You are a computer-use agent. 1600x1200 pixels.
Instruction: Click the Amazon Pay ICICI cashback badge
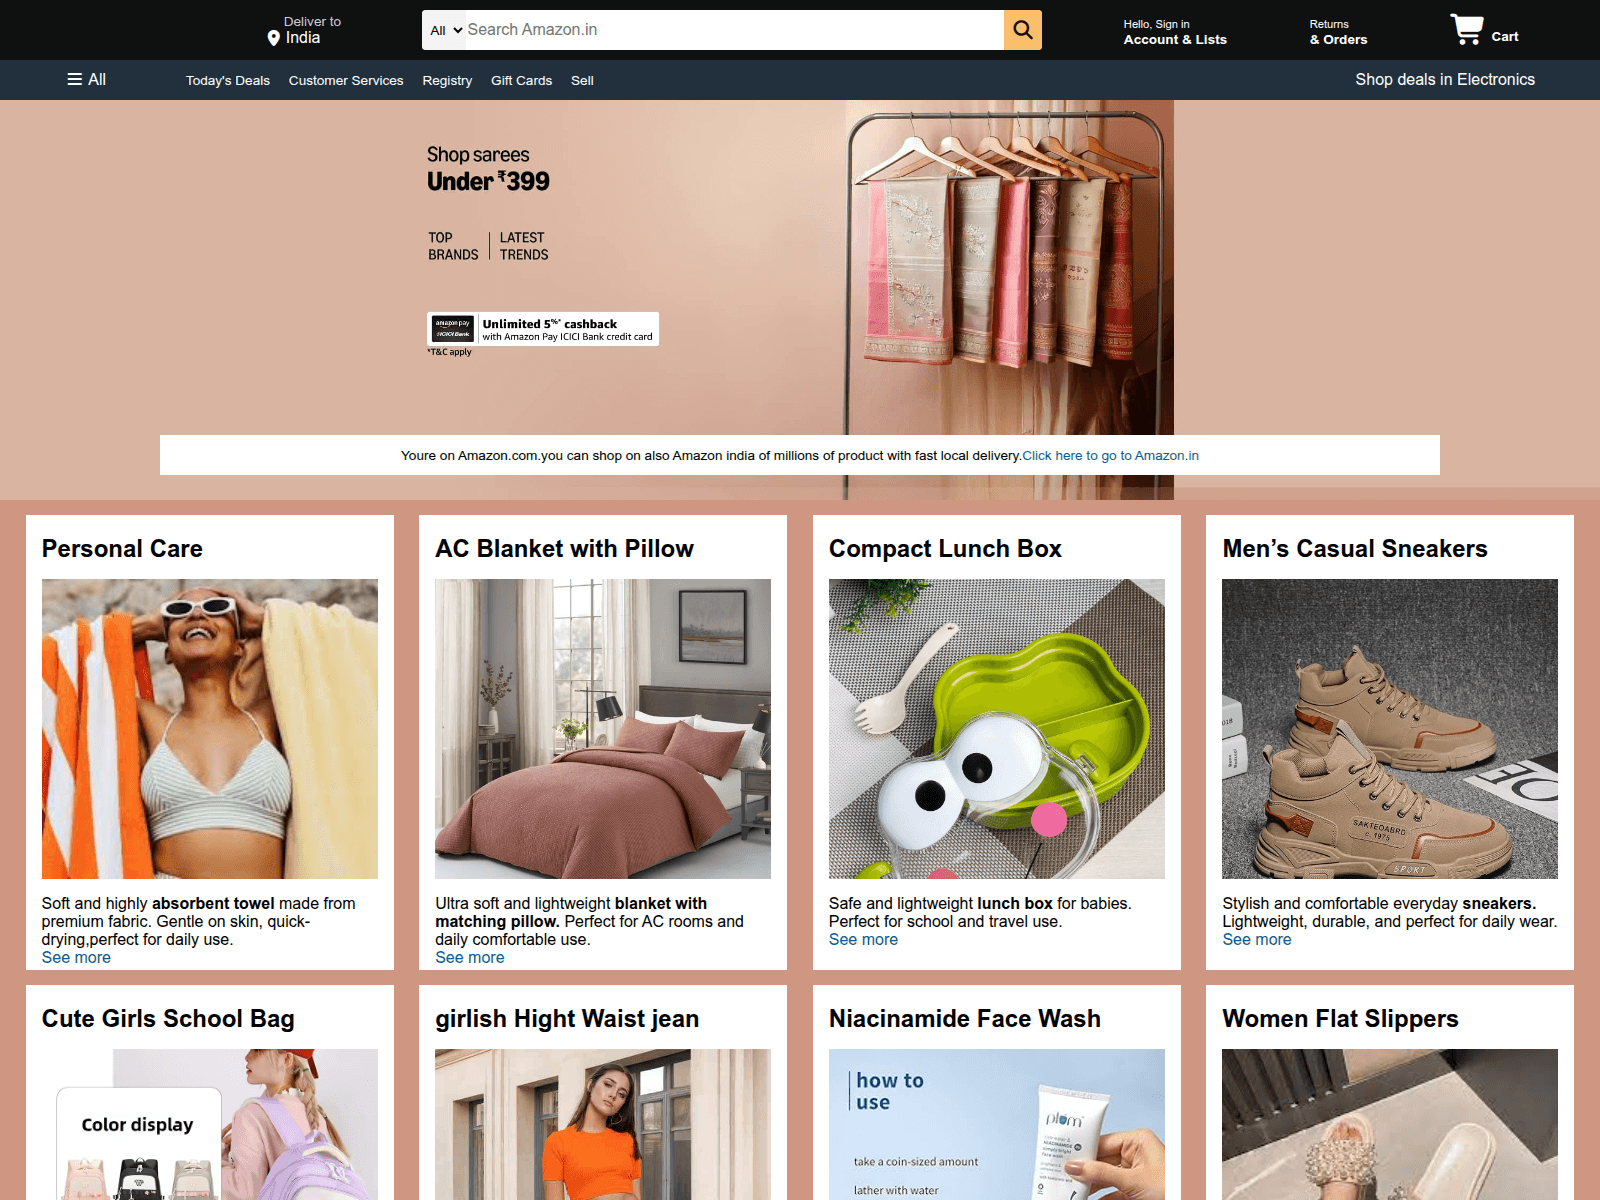pos(543,329)
